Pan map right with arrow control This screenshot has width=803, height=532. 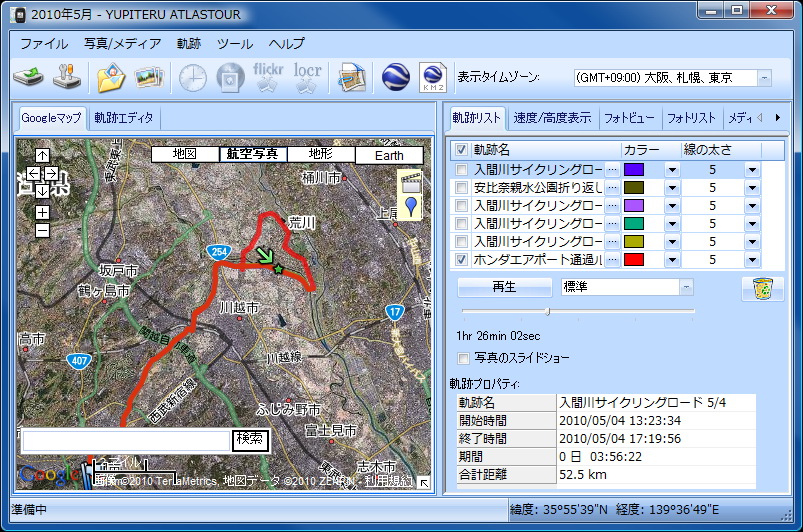pos(51,173)
